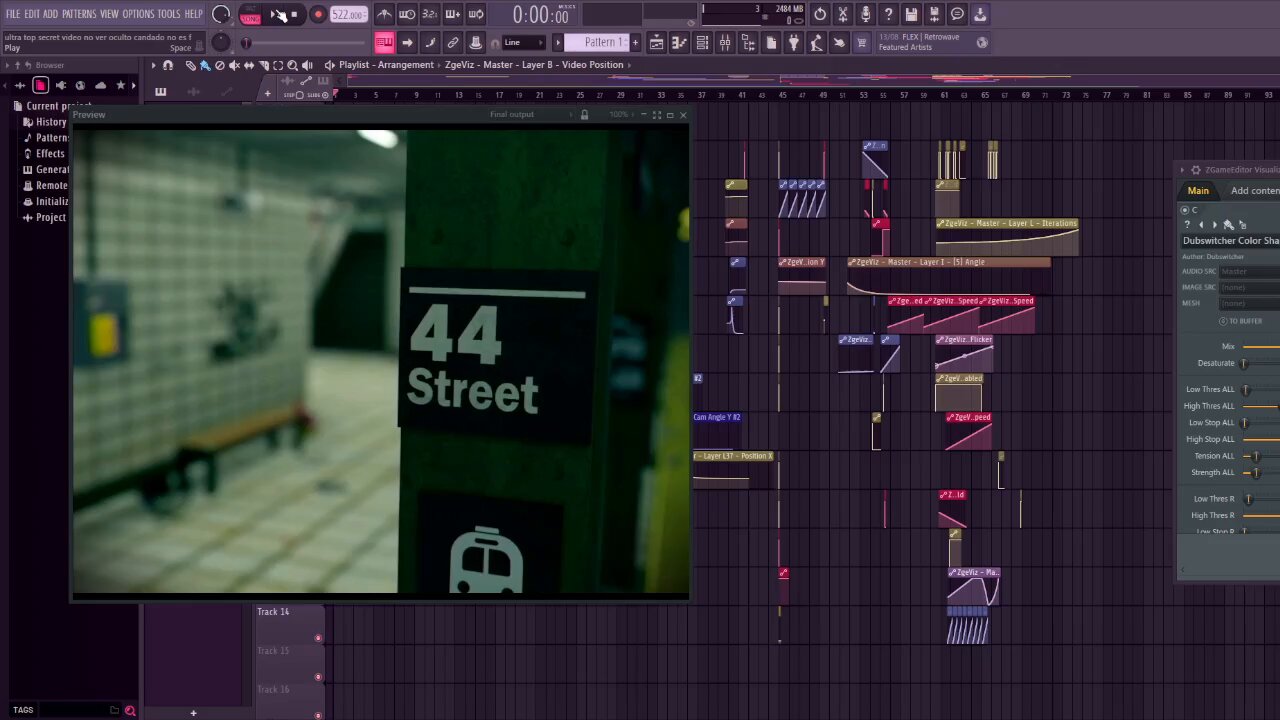The width and height of the screenshot is (1280, 720).
Task: Add a new pattern with plus button
Action: click(635, 42)
